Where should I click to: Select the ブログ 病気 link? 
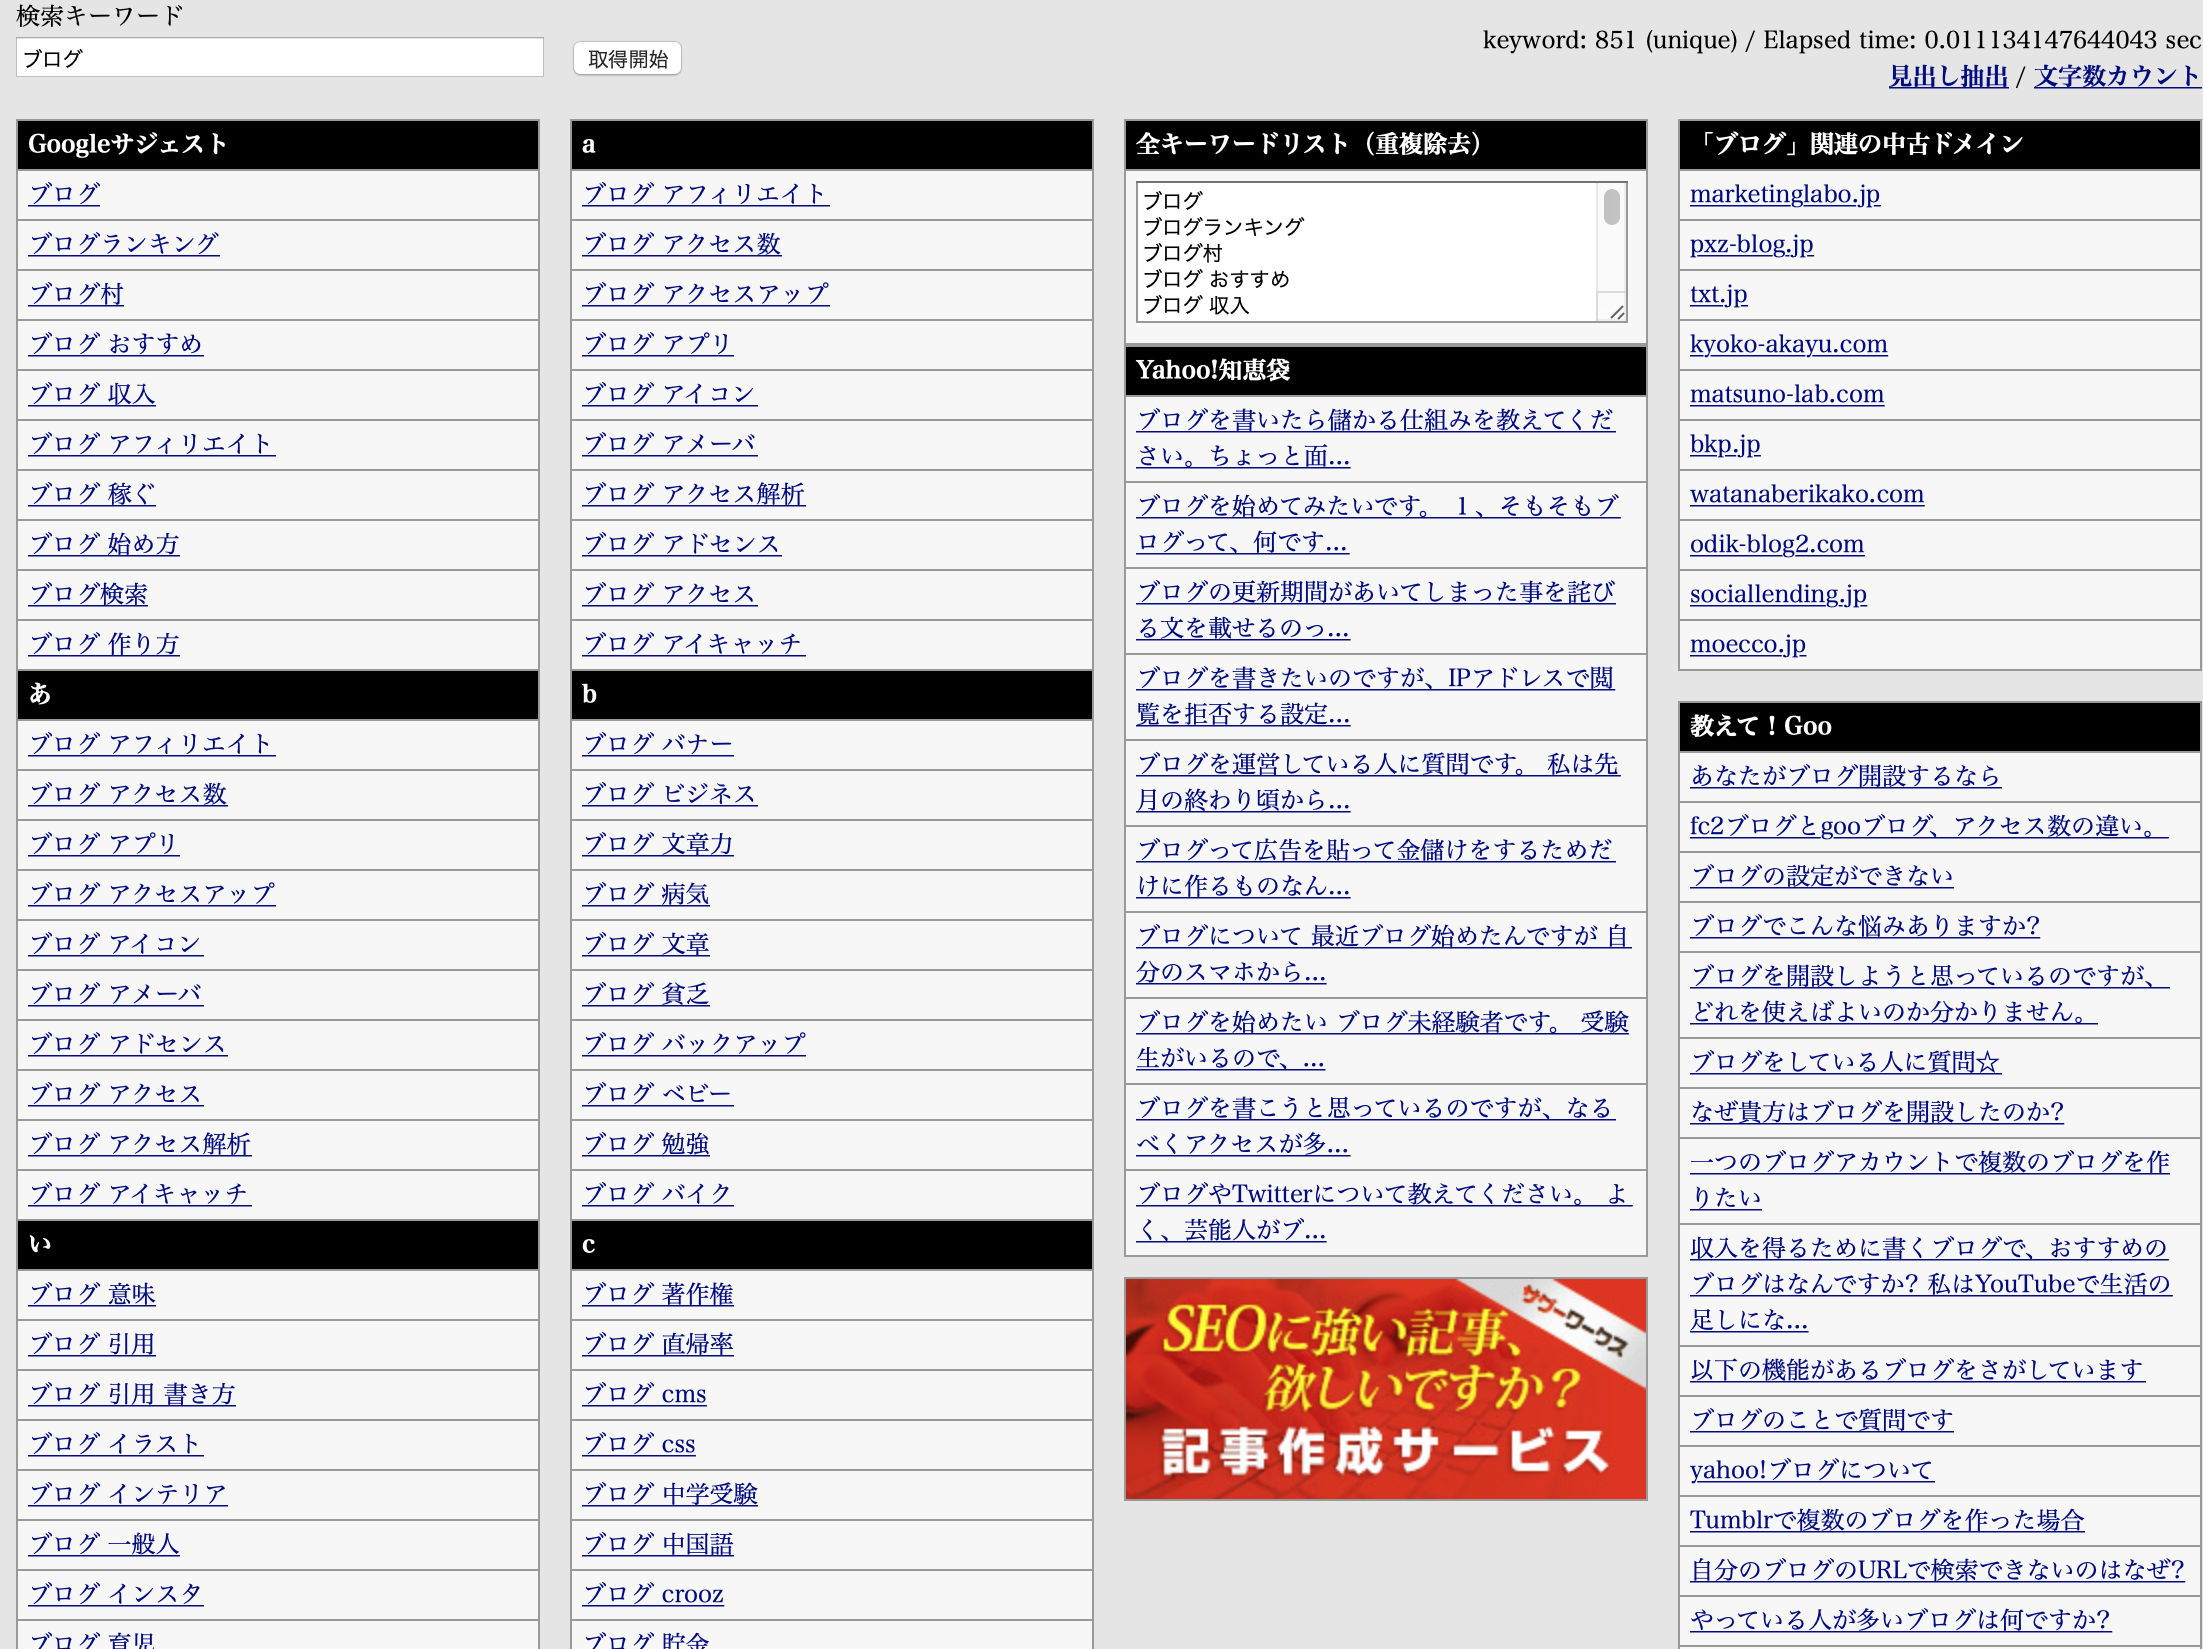[x=646, y=894]
